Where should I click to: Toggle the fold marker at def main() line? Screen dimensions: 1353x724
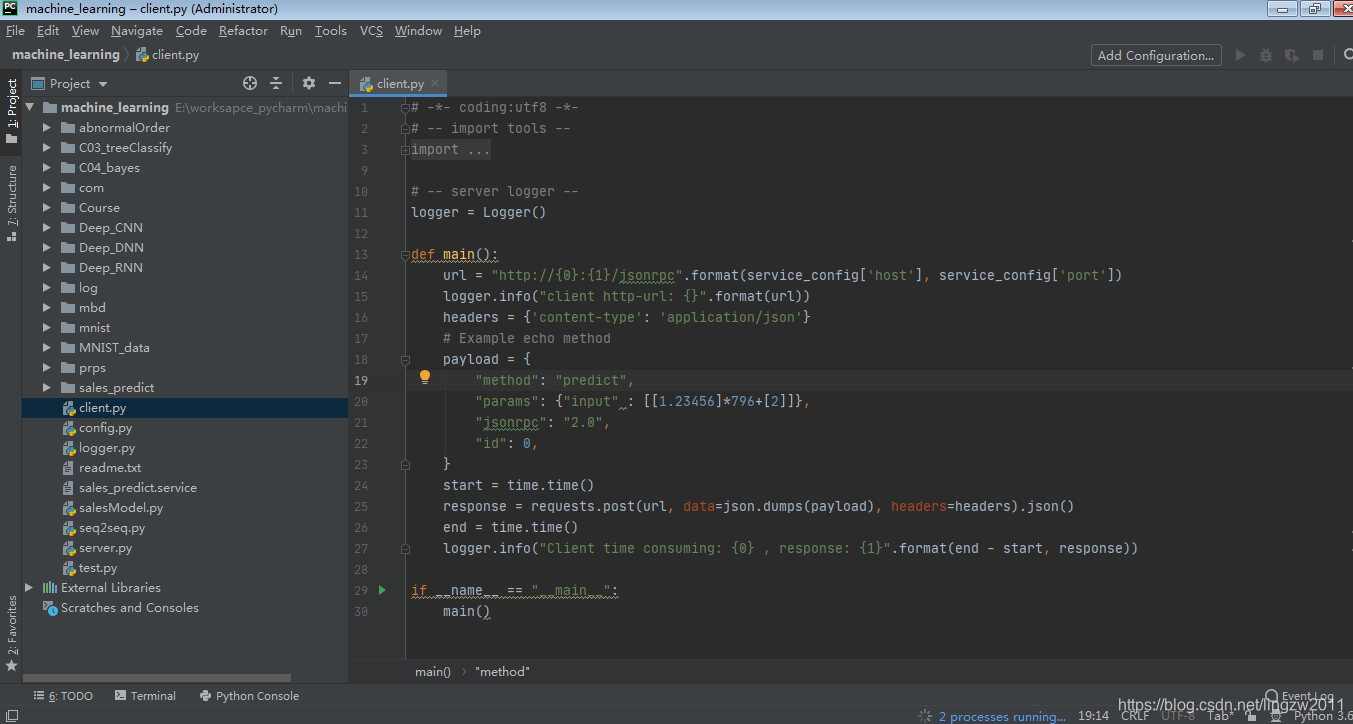pos(405,255)
